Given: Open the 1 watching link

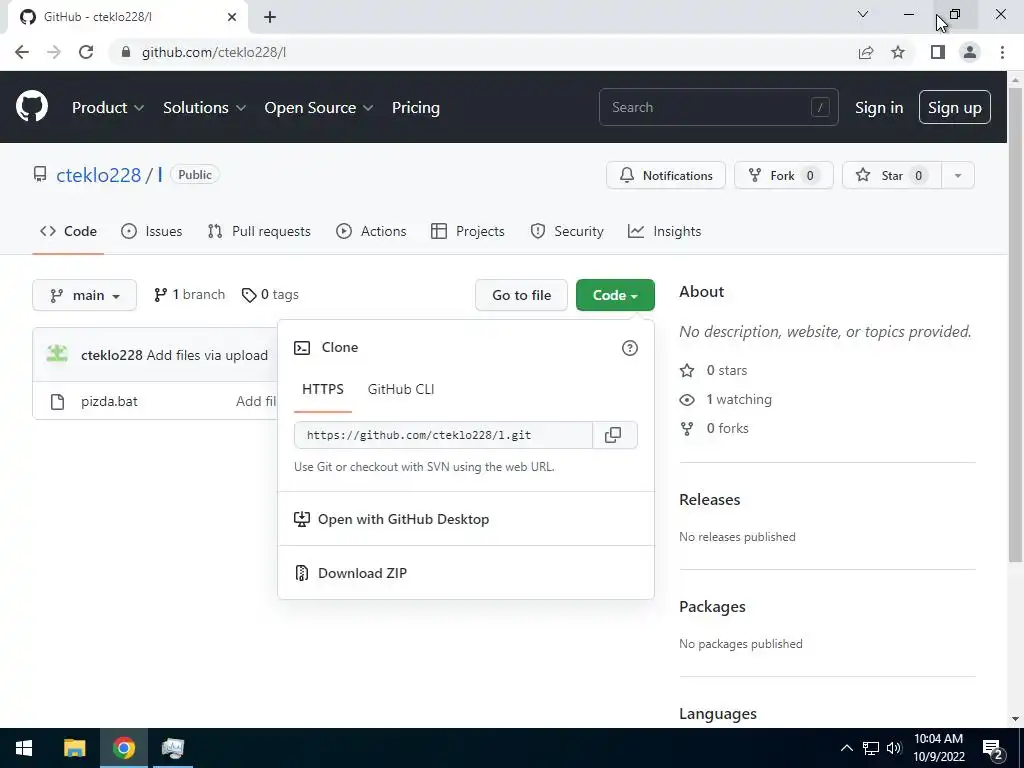Looking at the screenshot, I should click(726, 399).
